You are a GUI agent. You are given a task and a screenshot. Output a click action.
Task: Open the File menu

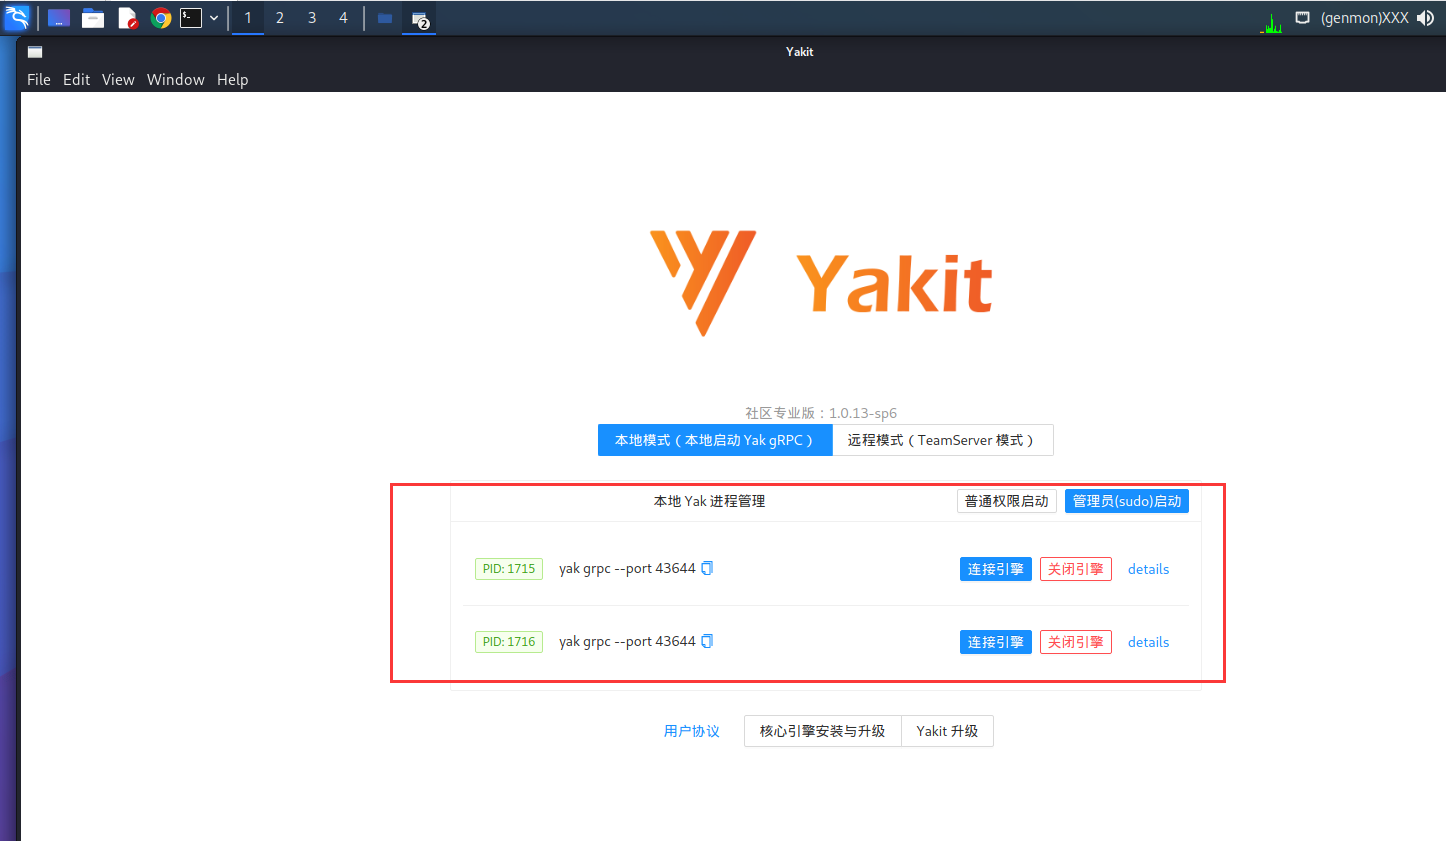(39, 80)
